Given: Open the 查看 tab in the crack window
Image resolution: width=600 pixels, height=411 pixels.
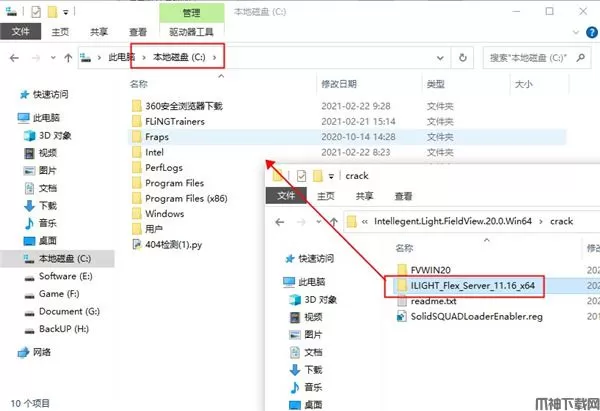Looking at the screenshot, I should (x=403, y=196).
